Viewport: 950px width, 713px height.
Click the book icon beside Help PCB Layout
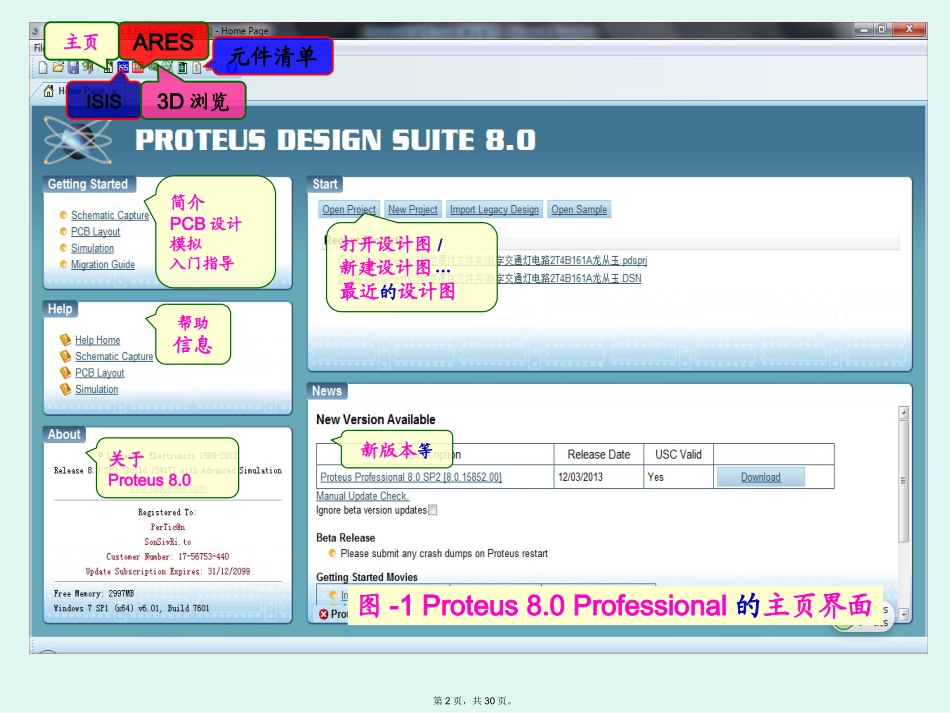(65, 373)
